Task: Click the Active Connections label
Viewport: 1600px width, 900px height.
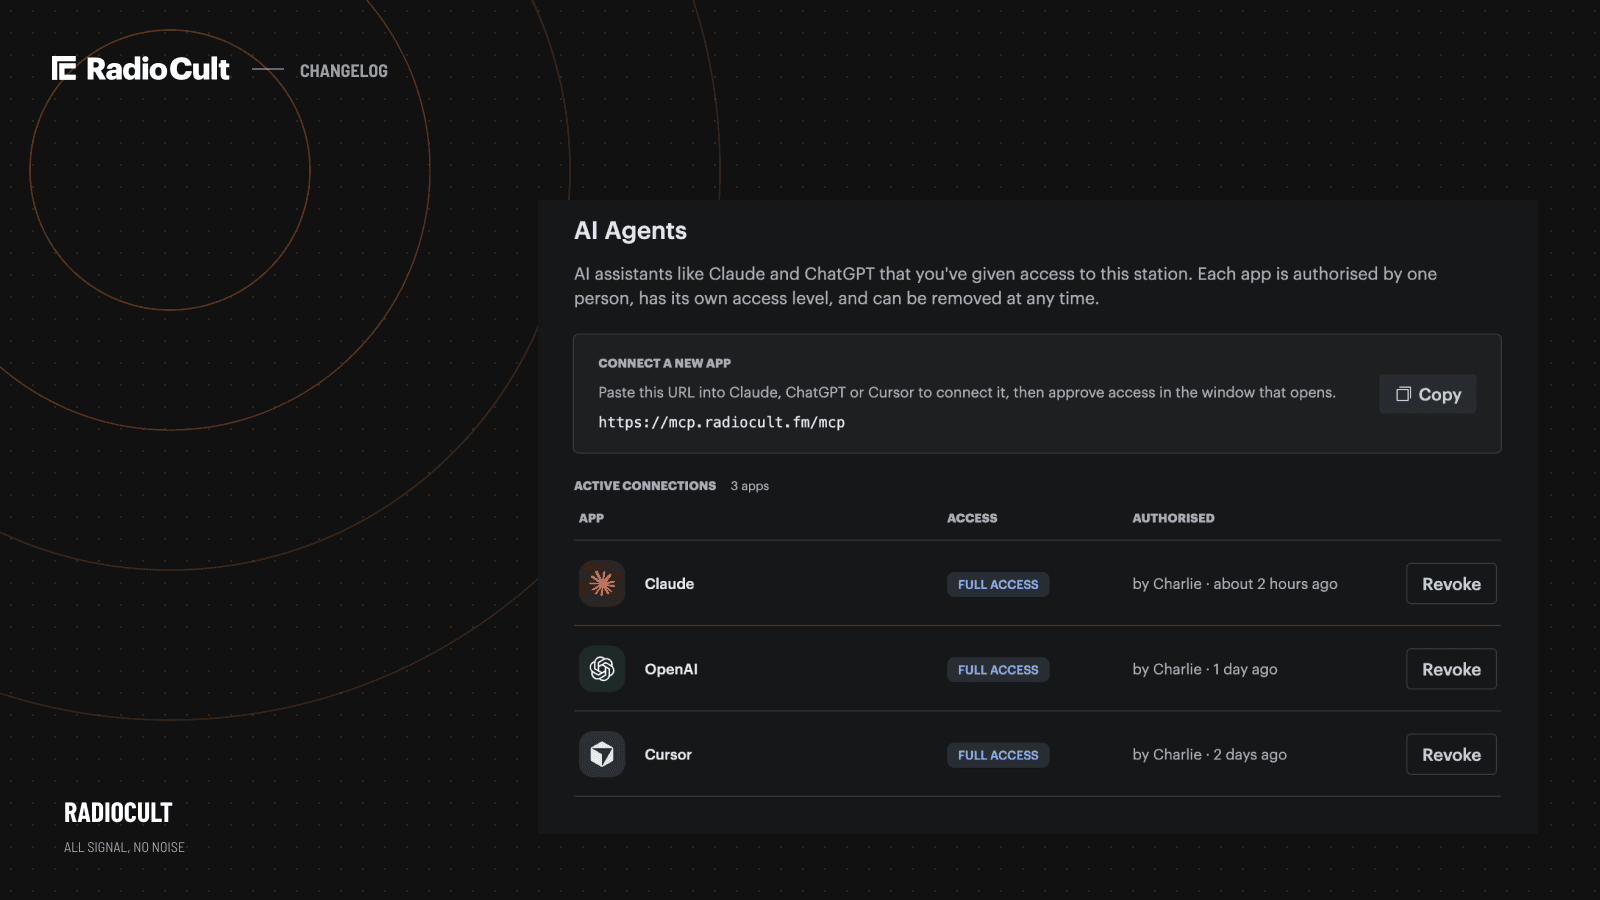Action: (645, 486)
